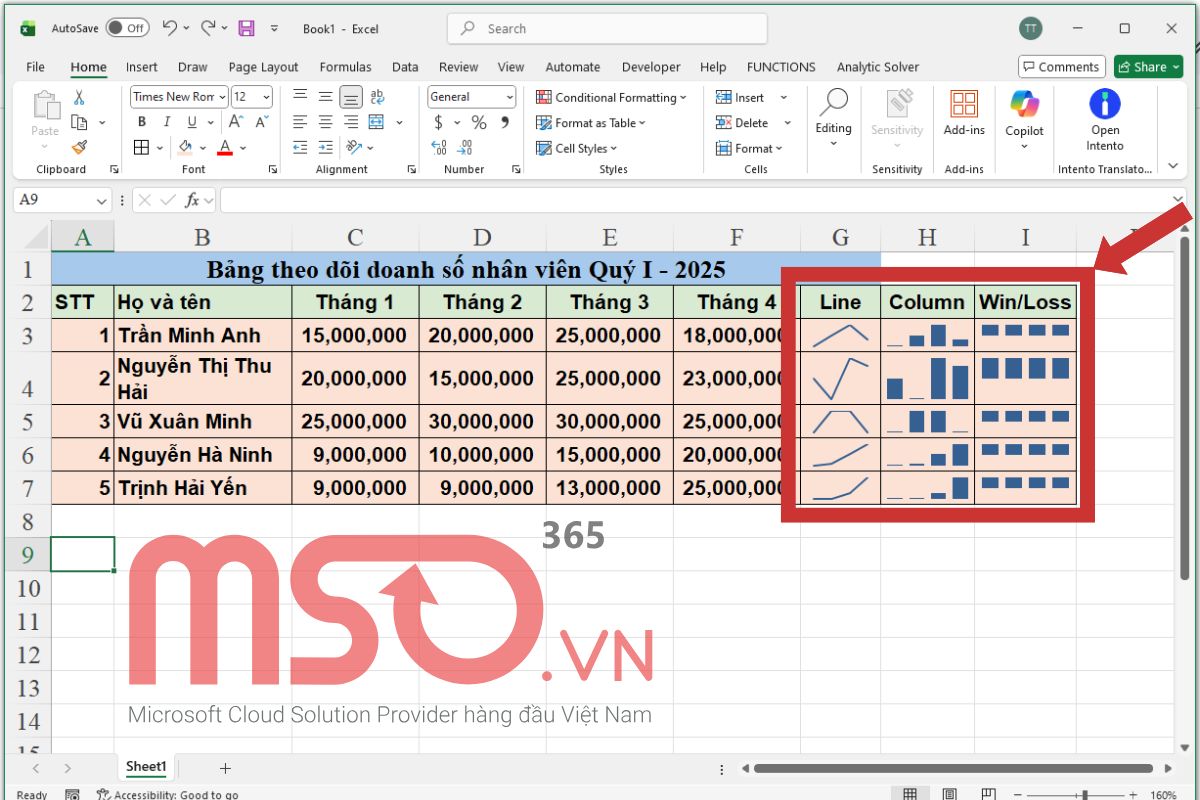Click the Comments button
The image size is (1200, 800).
[1061, 67]
